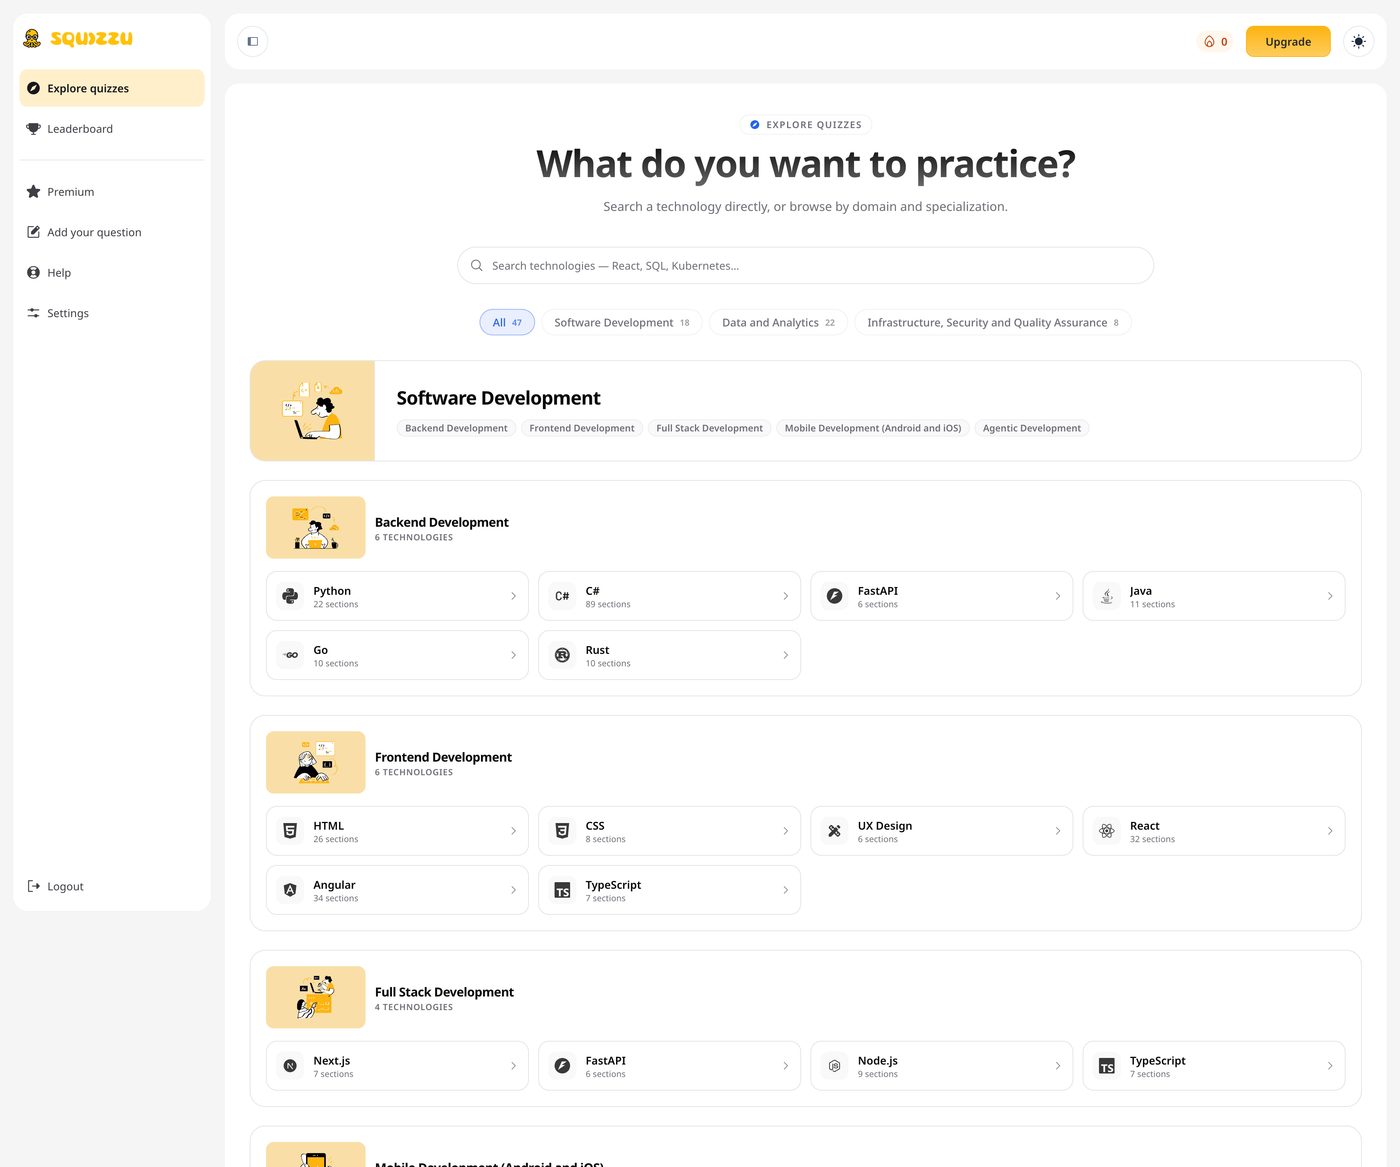Click the Upgrade button
The height and width of the screenshot is (1167, 1400).
point(1288,42)
